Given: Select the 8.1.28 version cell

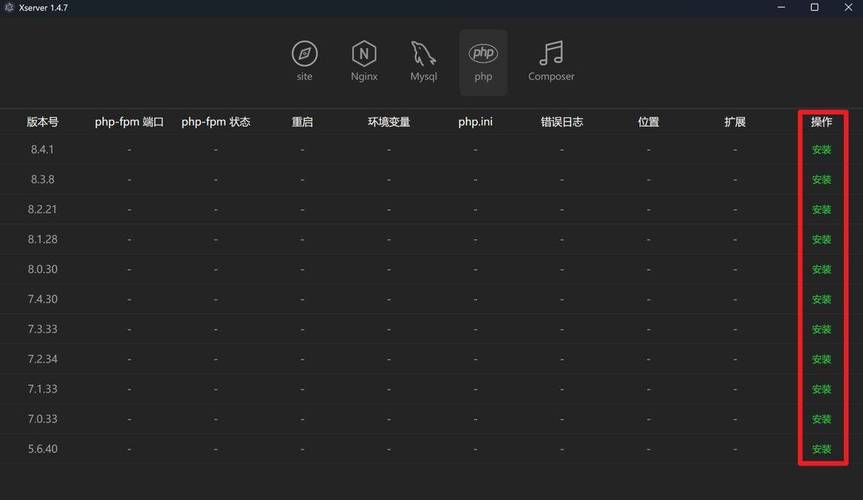Looking at the screenshot, I should [42, 239].
